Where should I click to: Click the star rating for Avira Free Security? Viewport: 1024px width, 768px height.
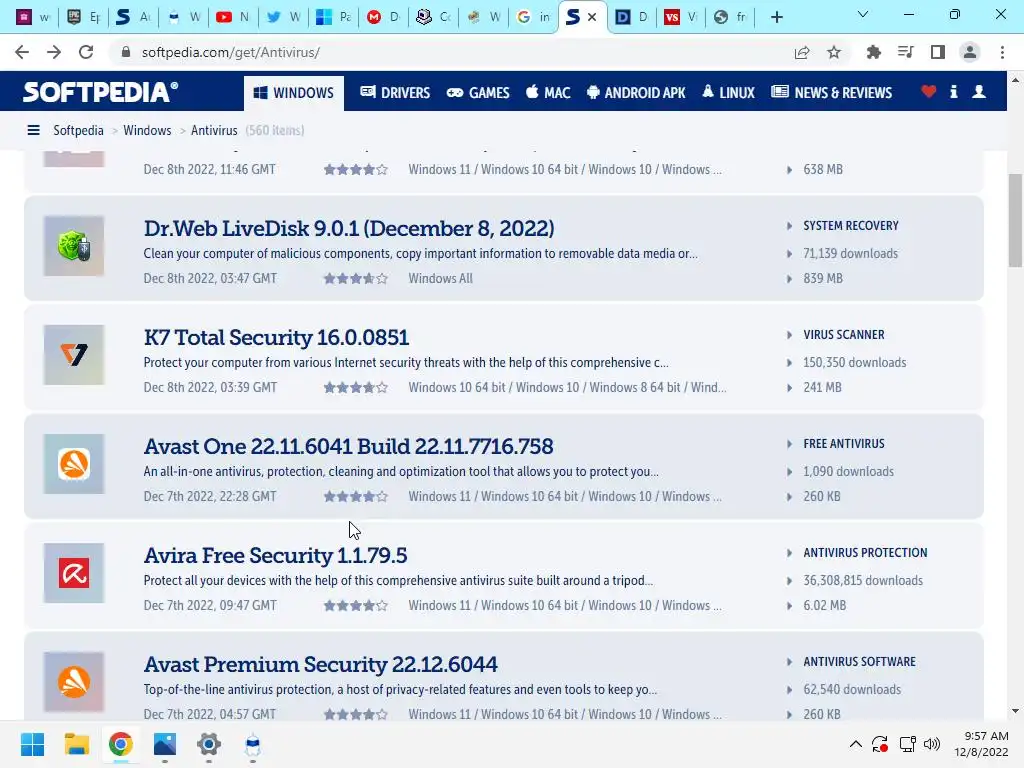pyautogui.click(x=356, y=606)
